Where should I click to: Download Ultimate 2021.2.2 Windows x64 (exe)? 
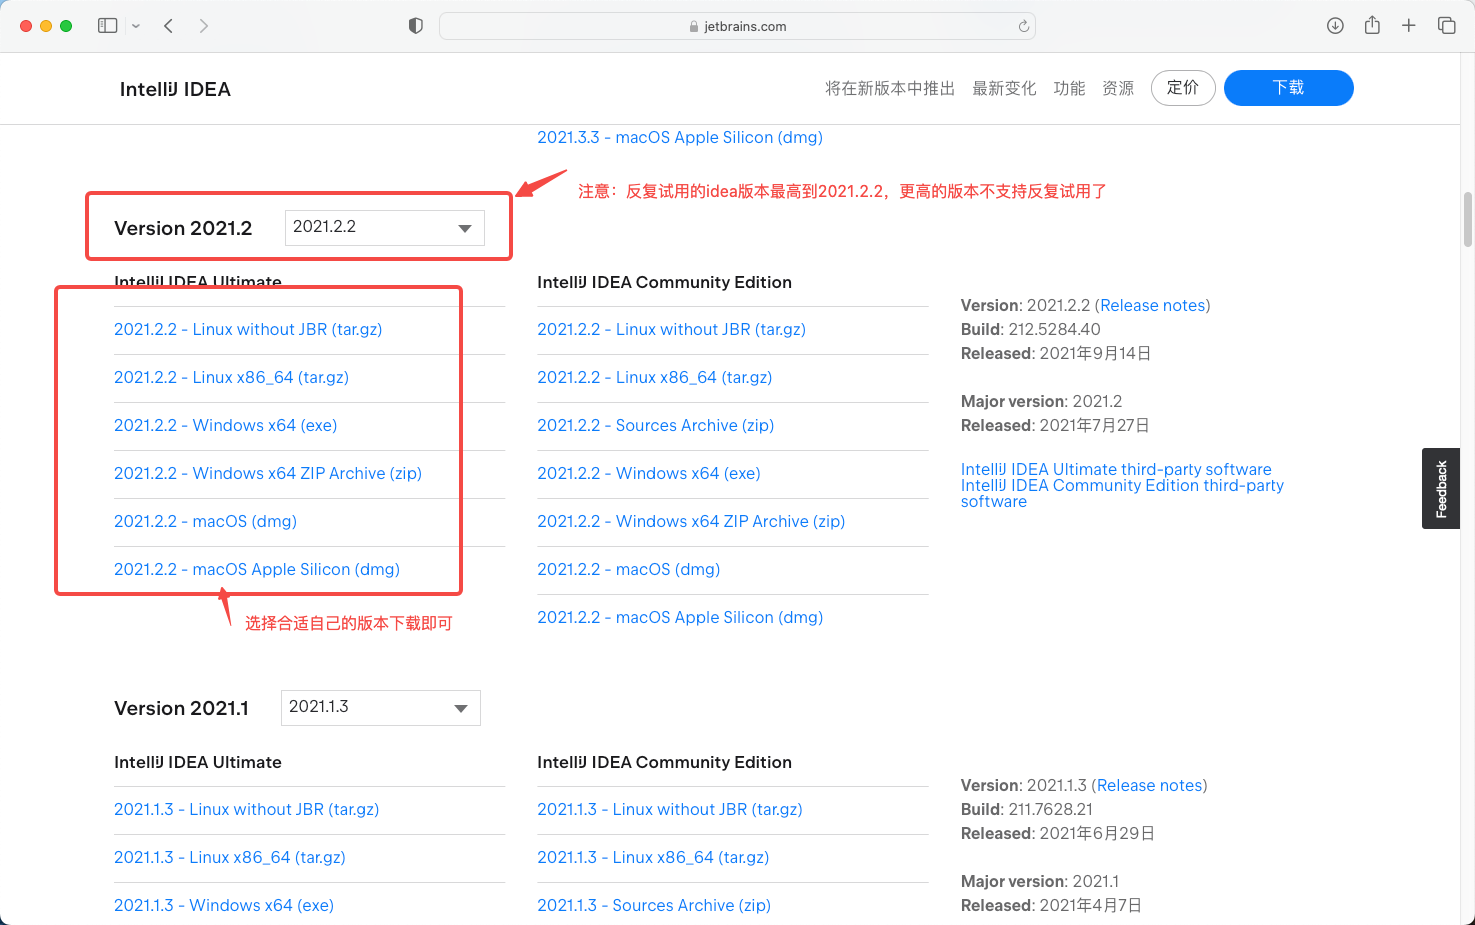[225, 425]
